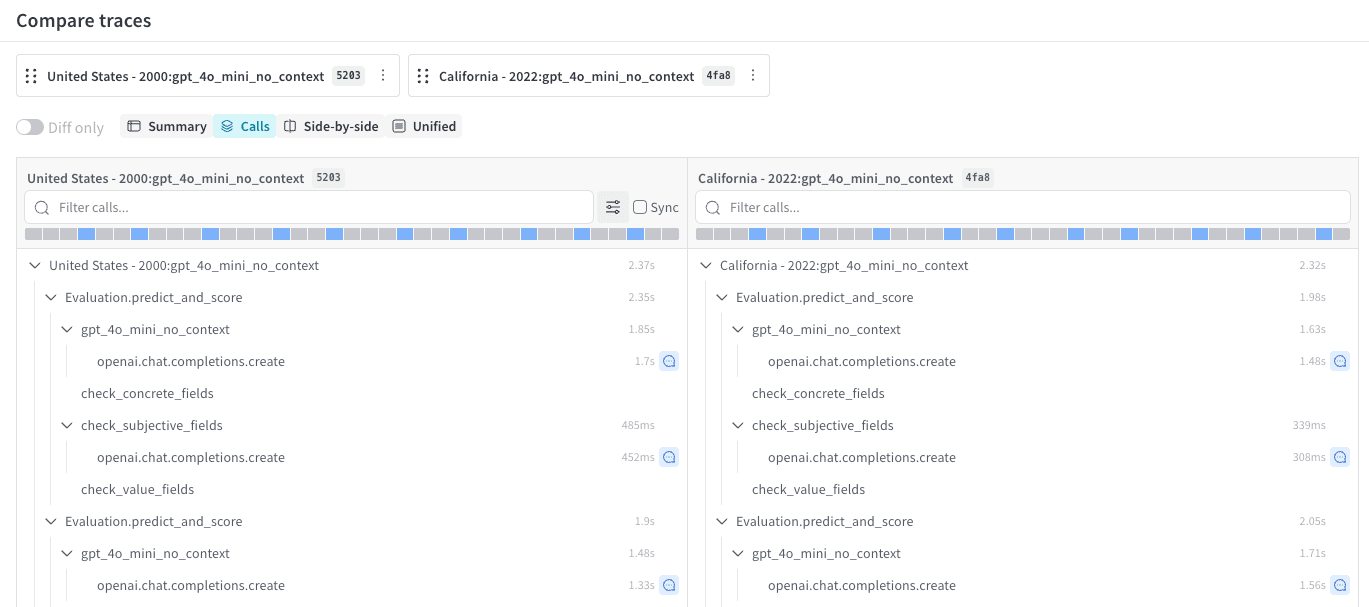Open the chat icon on the 308ms completions row
The image size is (1369, 607).
(1341, 457)
